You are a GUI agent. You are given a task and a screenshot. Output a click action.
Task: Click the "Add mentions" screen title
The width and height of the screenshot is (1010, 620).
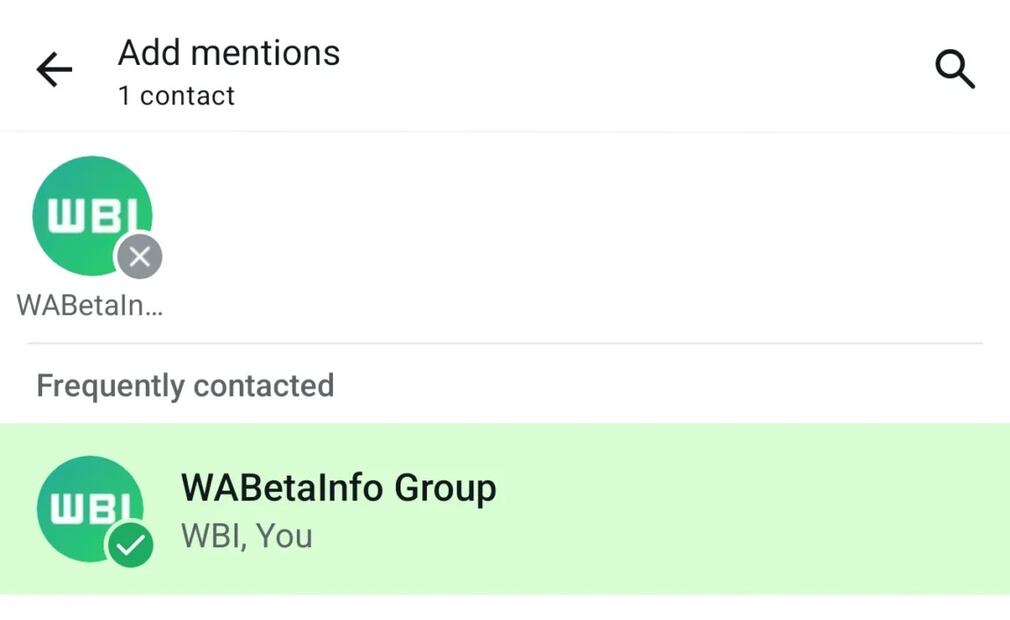click(229, 53)
